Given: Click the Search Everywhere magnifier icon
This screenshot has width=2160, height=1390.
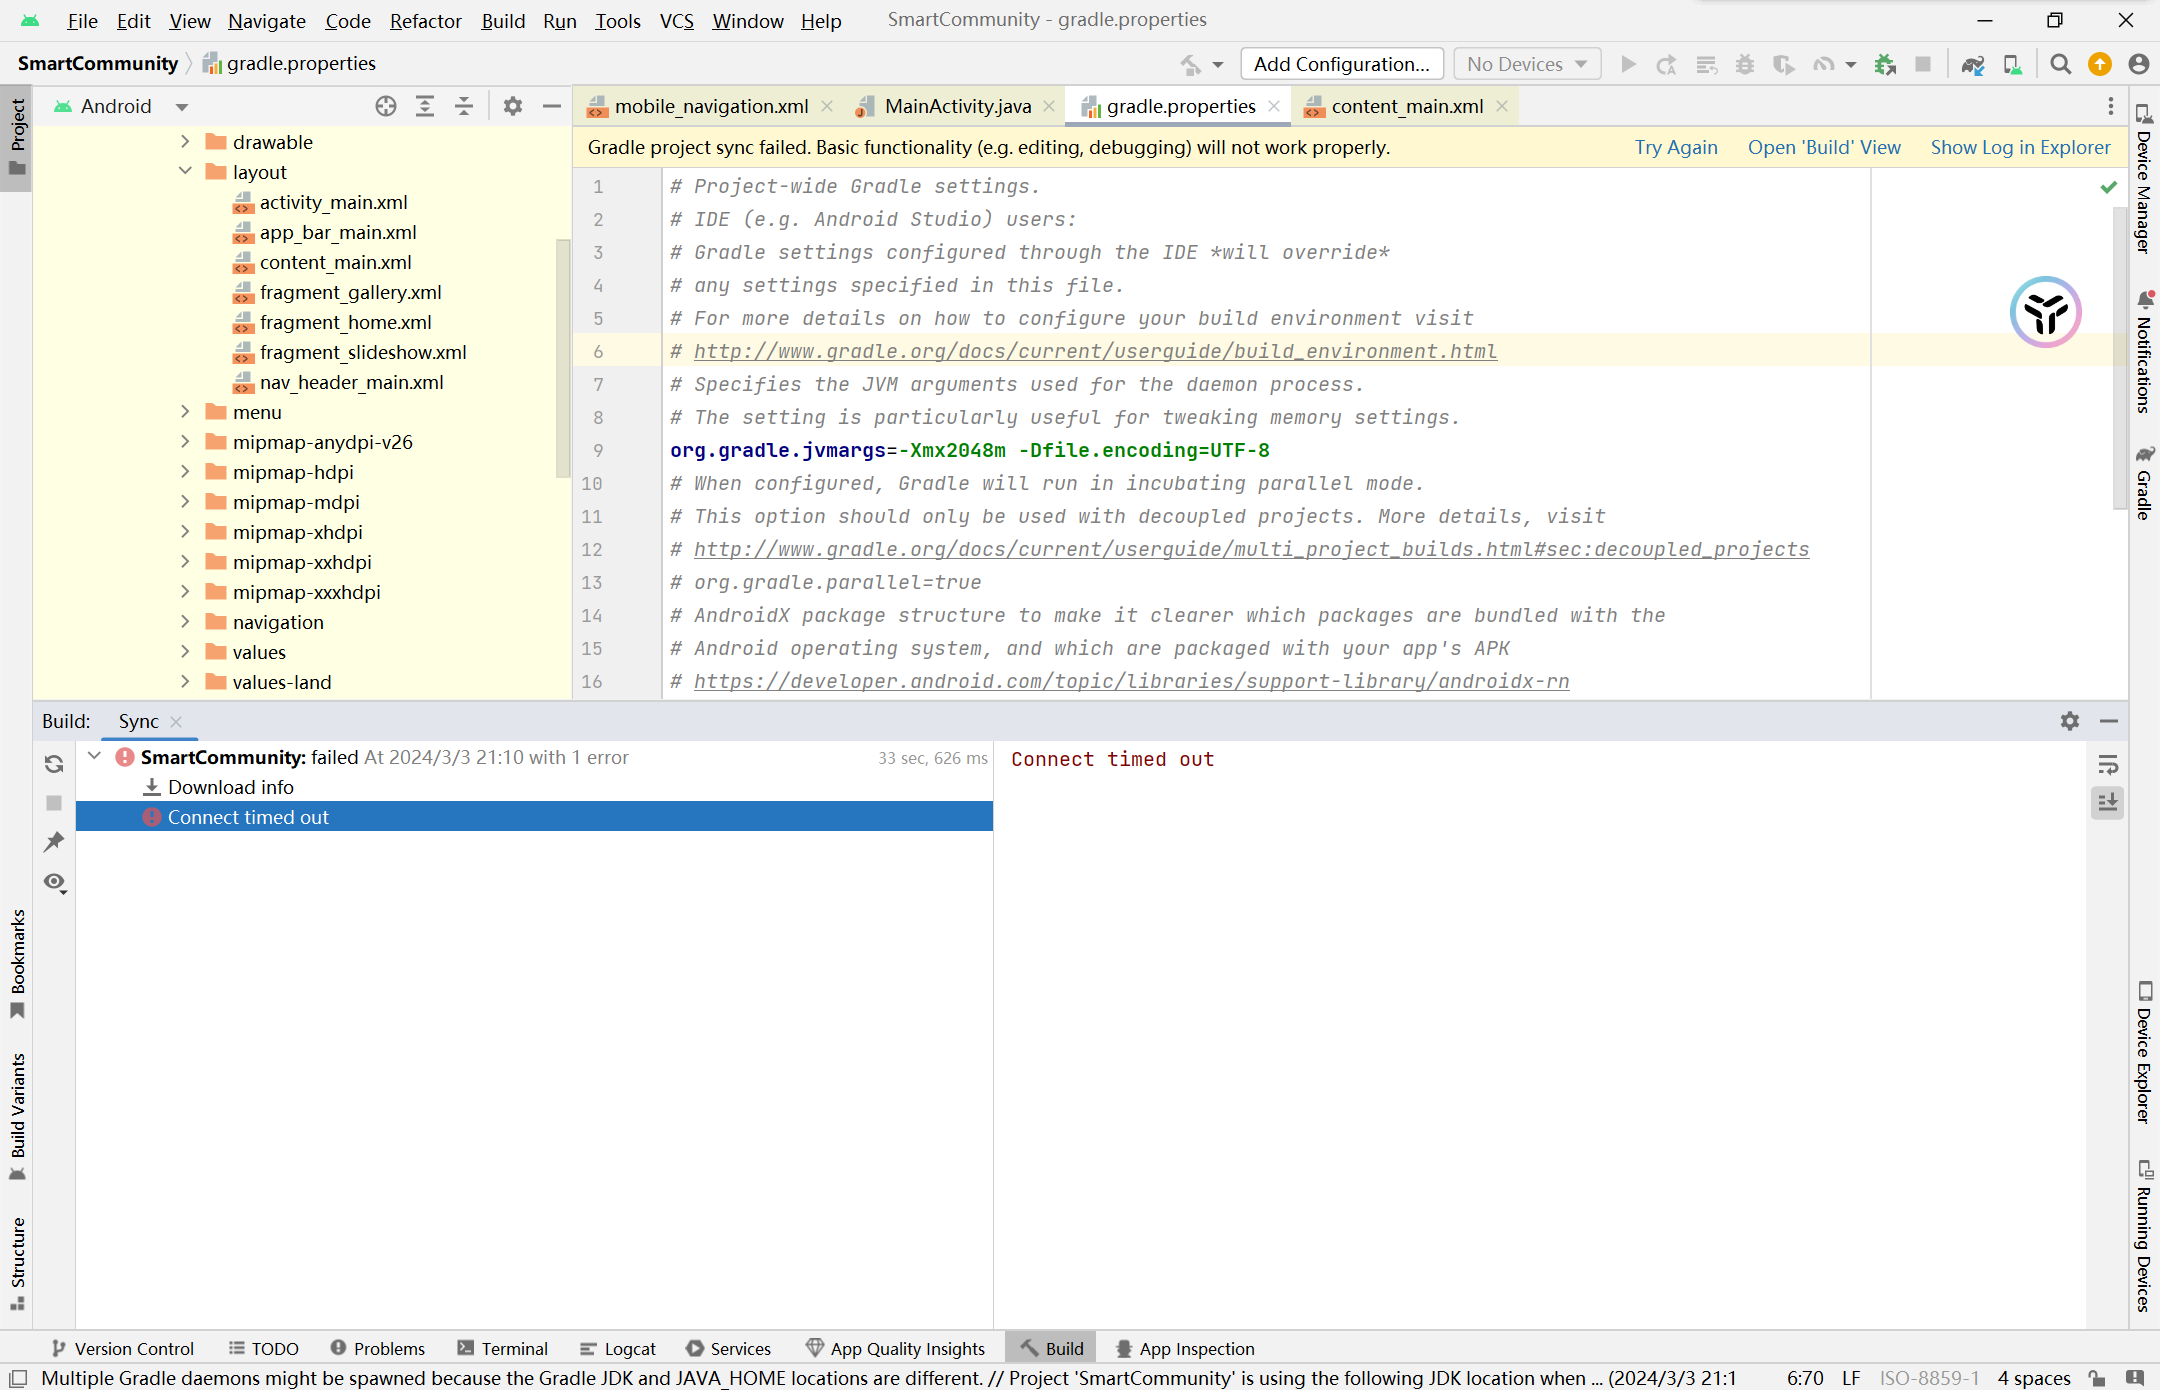Looking at the screenshot, I should pyautogui.click(x=2060, y=64).
